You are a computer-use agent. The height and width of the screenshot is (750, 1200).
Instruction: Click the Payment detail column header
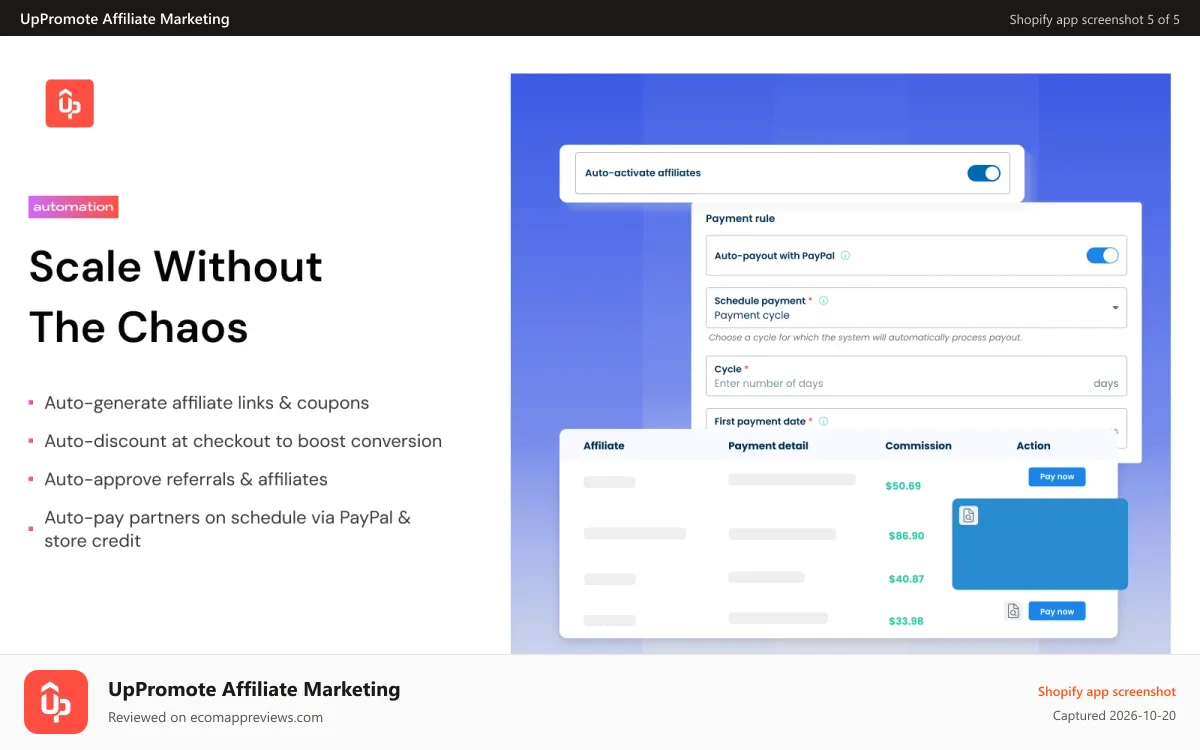tap(768, 446)
